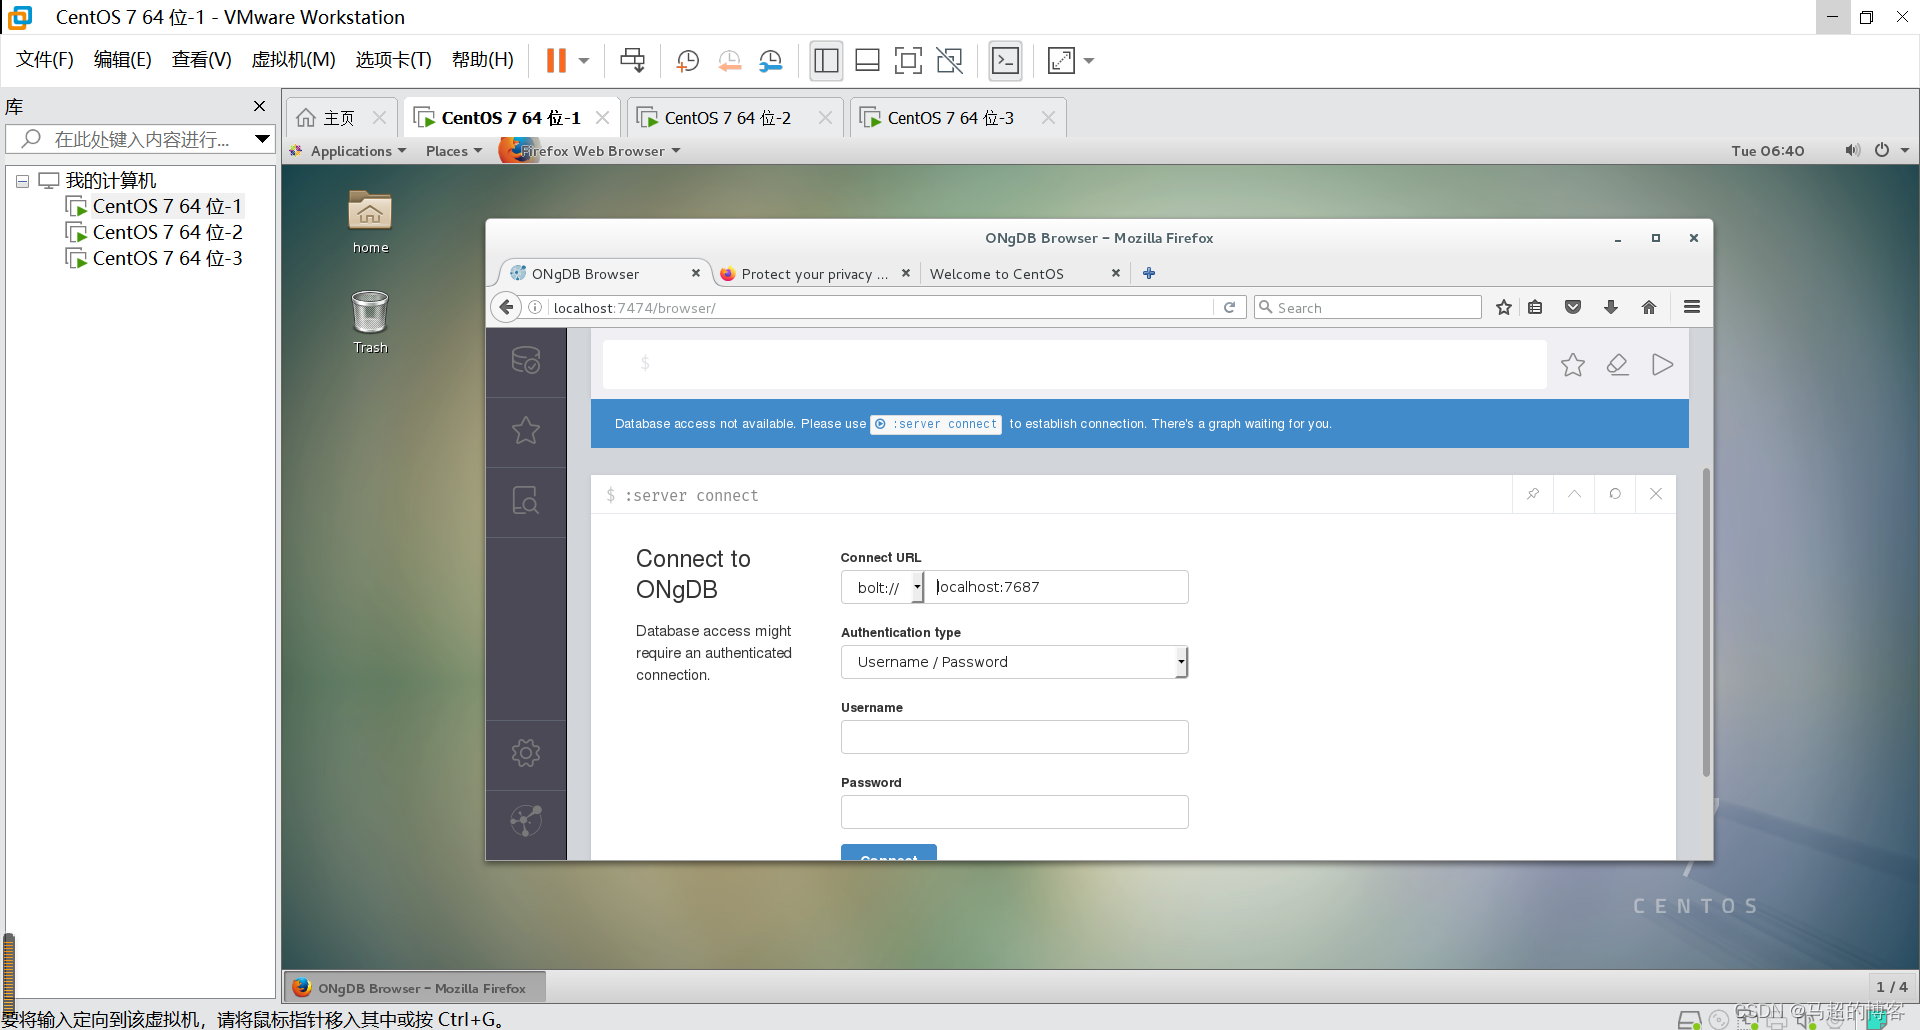
Task: Open VMware stretch guest icon
Action: tap(1061, 61)
